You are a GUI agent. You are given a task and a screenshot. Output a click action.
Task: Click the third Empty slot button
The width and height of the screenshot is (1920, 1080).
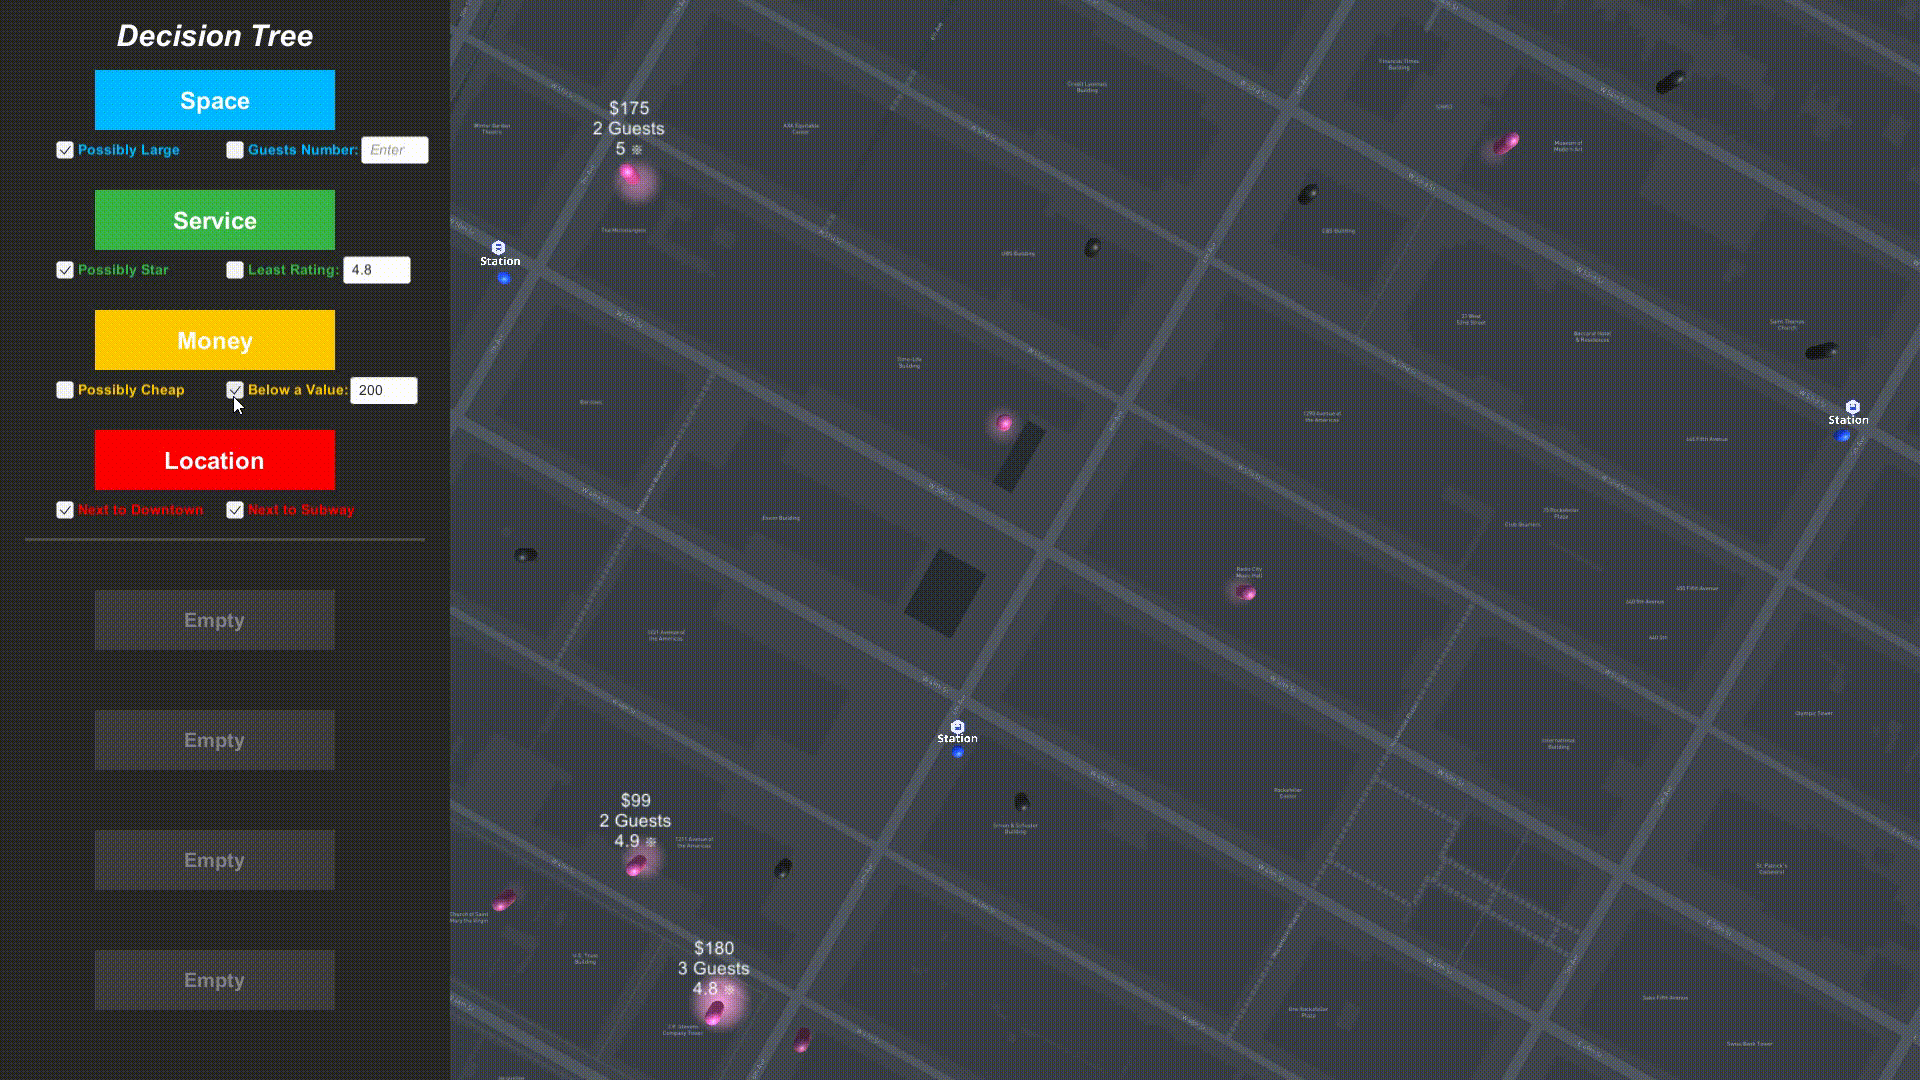click(x=215, y=860)
